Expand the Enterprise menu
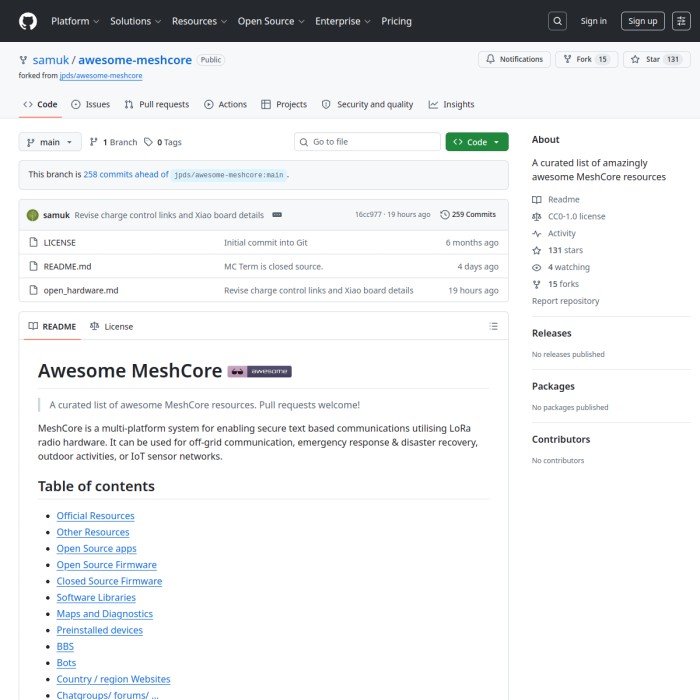 pyautogui.click(x=342, y=21)
